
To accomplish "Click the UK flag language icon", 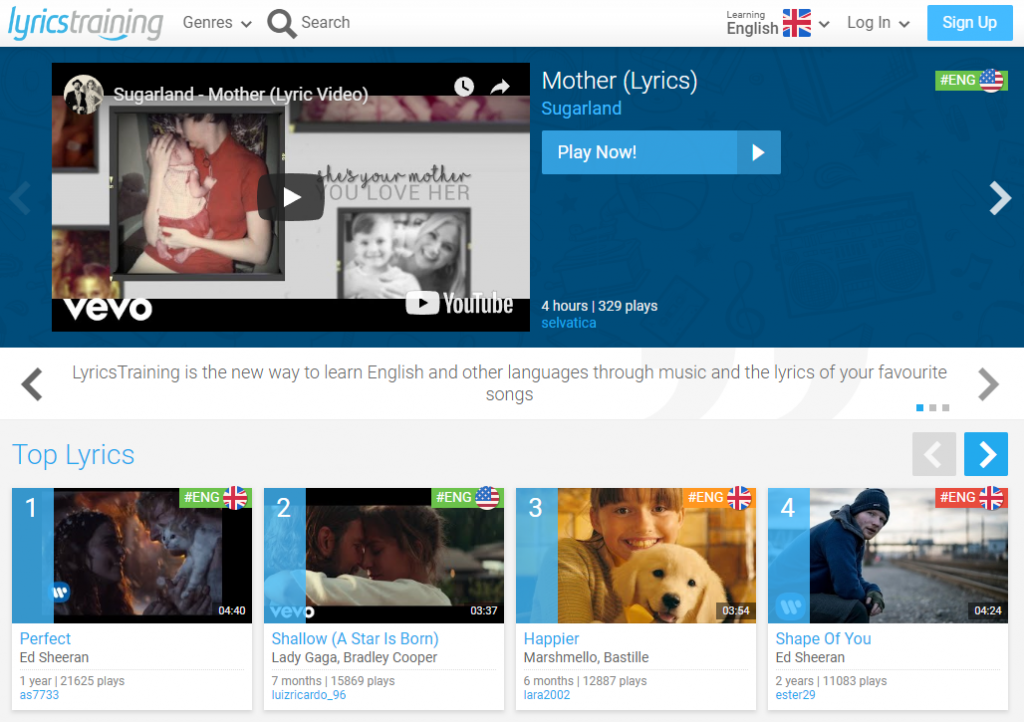I will (x=796, y=23).
